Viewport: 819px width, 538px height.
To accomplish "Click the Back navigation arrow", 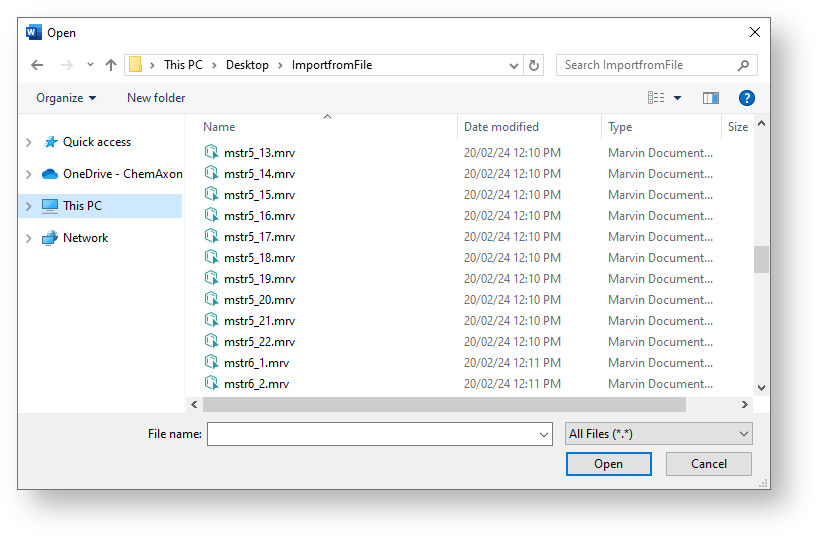I will coord(37,65).
